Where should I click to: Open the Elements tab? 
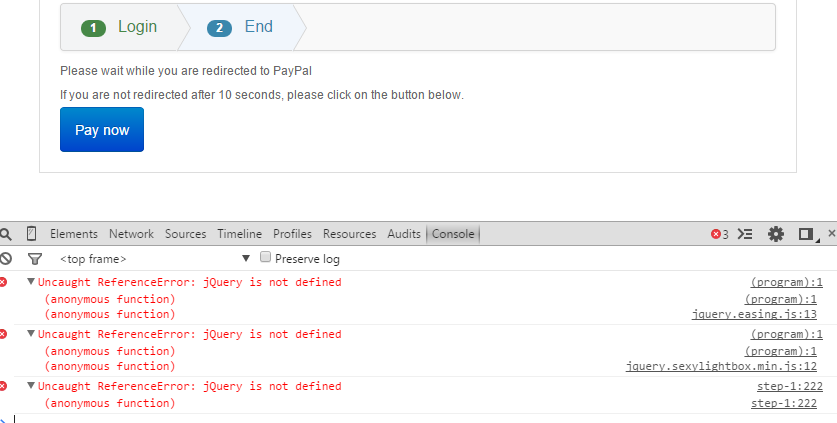tap(74, 234)
